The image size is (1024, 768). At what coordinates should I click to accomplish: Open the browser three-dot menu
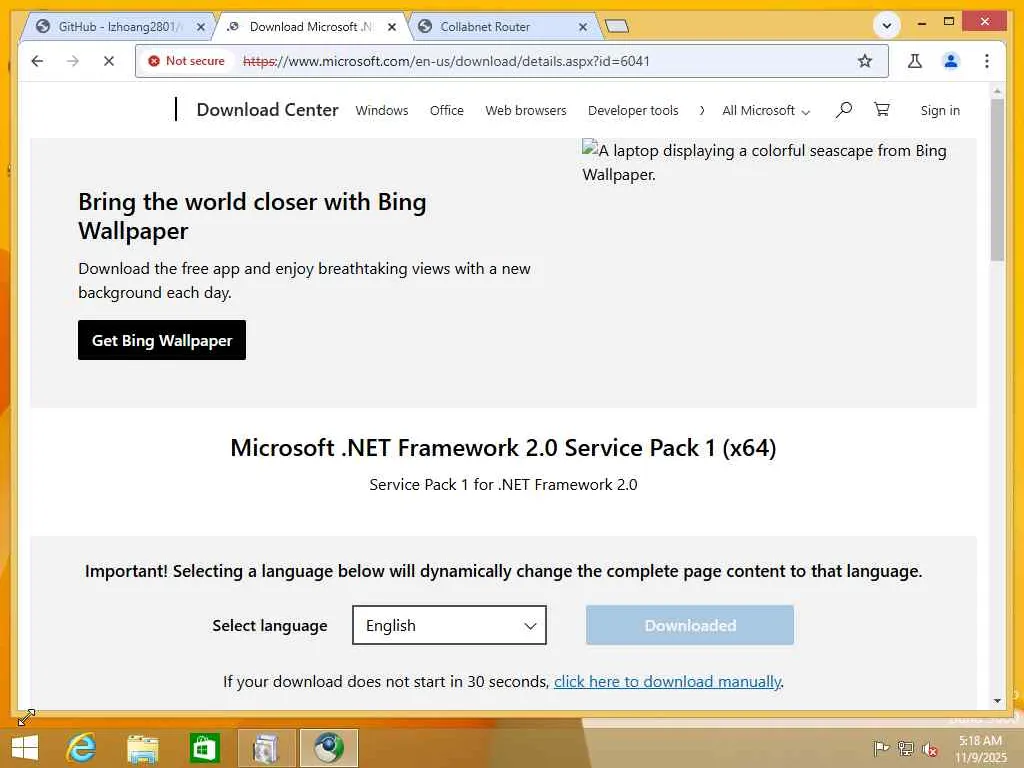coord(987,61)
